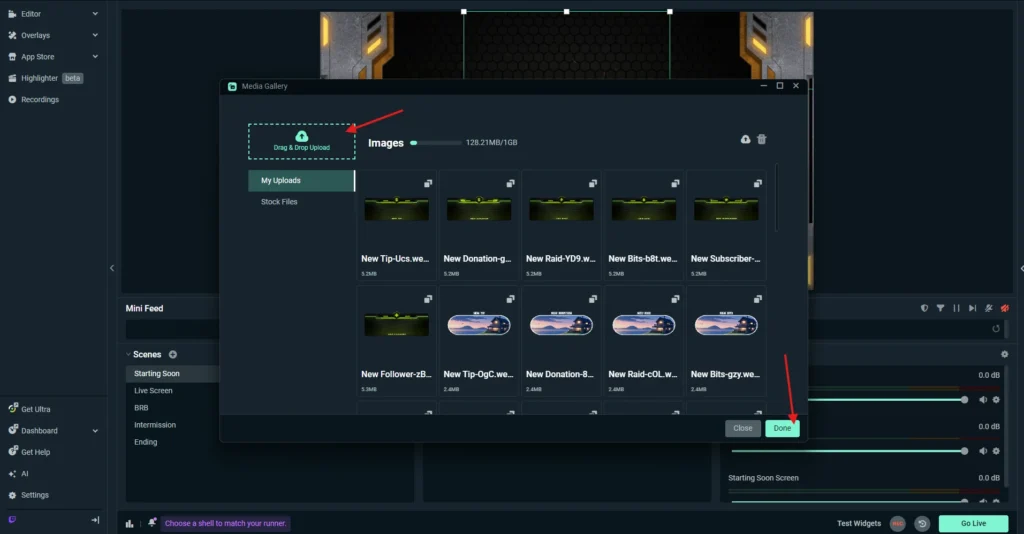Click the Twitch account icon
Image resolution: width=1024 pixels, height=534 pixels.
(12, 520)
